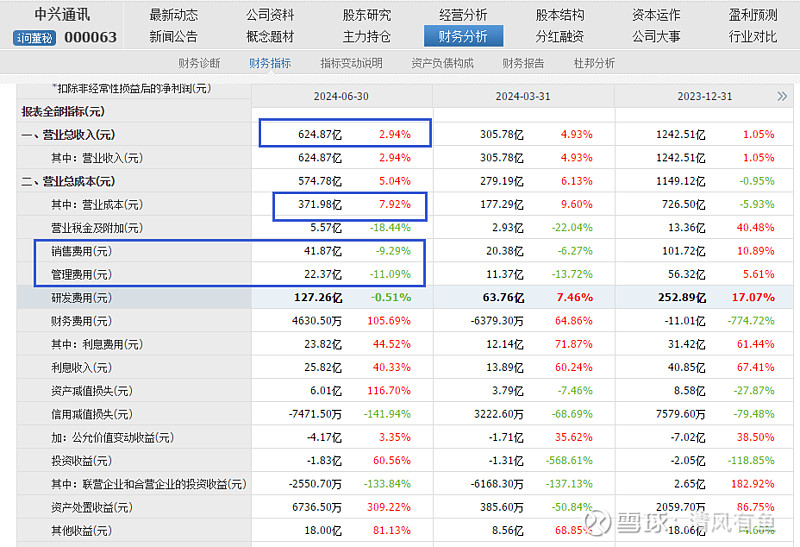This screenshot has height=547, width=800.
Task: Select the 其中：营业成本(元) row label
Action: [97, 205]
